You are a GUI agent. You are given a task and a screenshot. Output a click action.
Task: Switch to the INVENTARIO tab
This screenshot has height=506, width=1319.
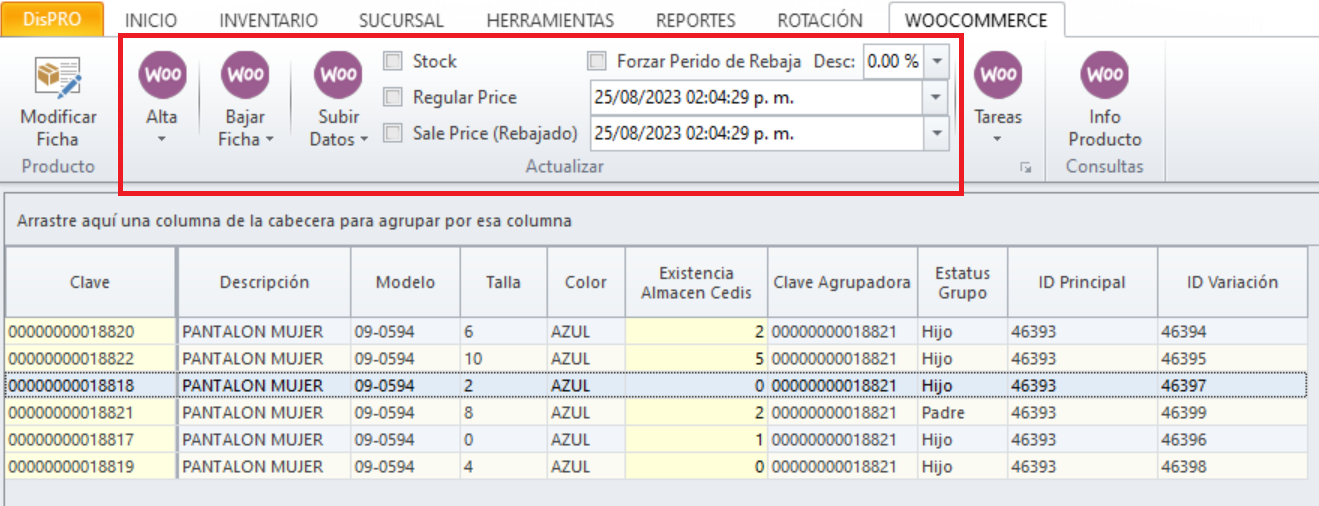268,20
